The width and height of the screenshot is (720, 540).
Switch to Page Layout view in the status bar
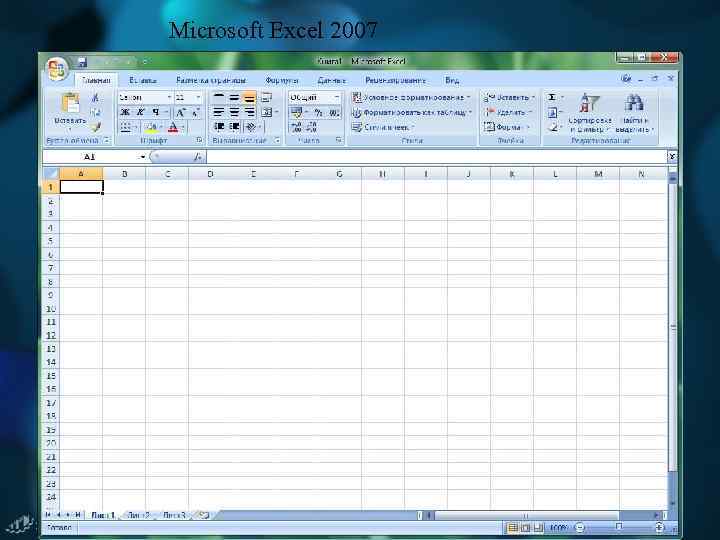(526, 528)
